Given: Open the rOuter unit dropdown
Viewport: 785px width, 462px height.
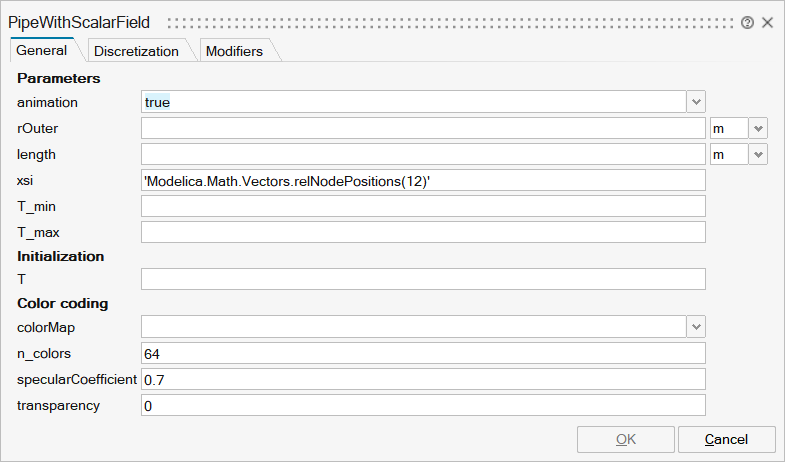Looking at the screenshot, I should (758, 128).
